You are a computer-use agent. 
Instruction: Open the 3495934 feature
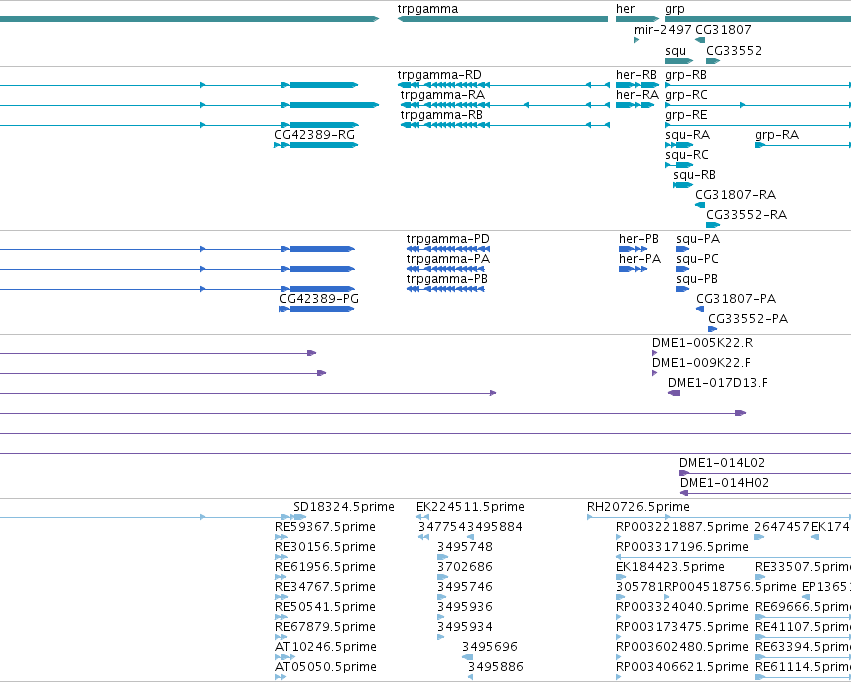[x=441, y=638]
